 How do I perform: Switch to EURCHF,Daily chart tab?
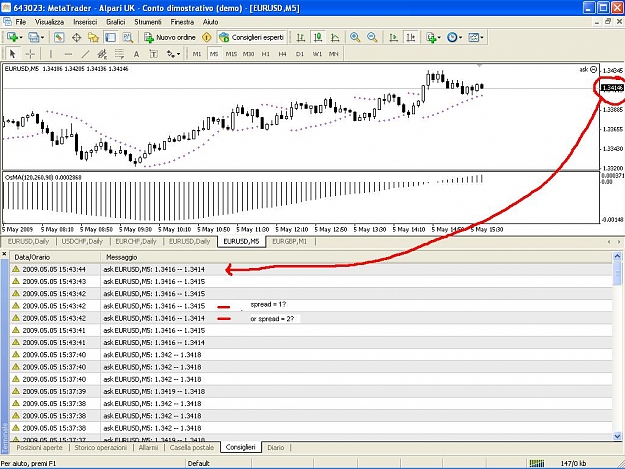136,241
